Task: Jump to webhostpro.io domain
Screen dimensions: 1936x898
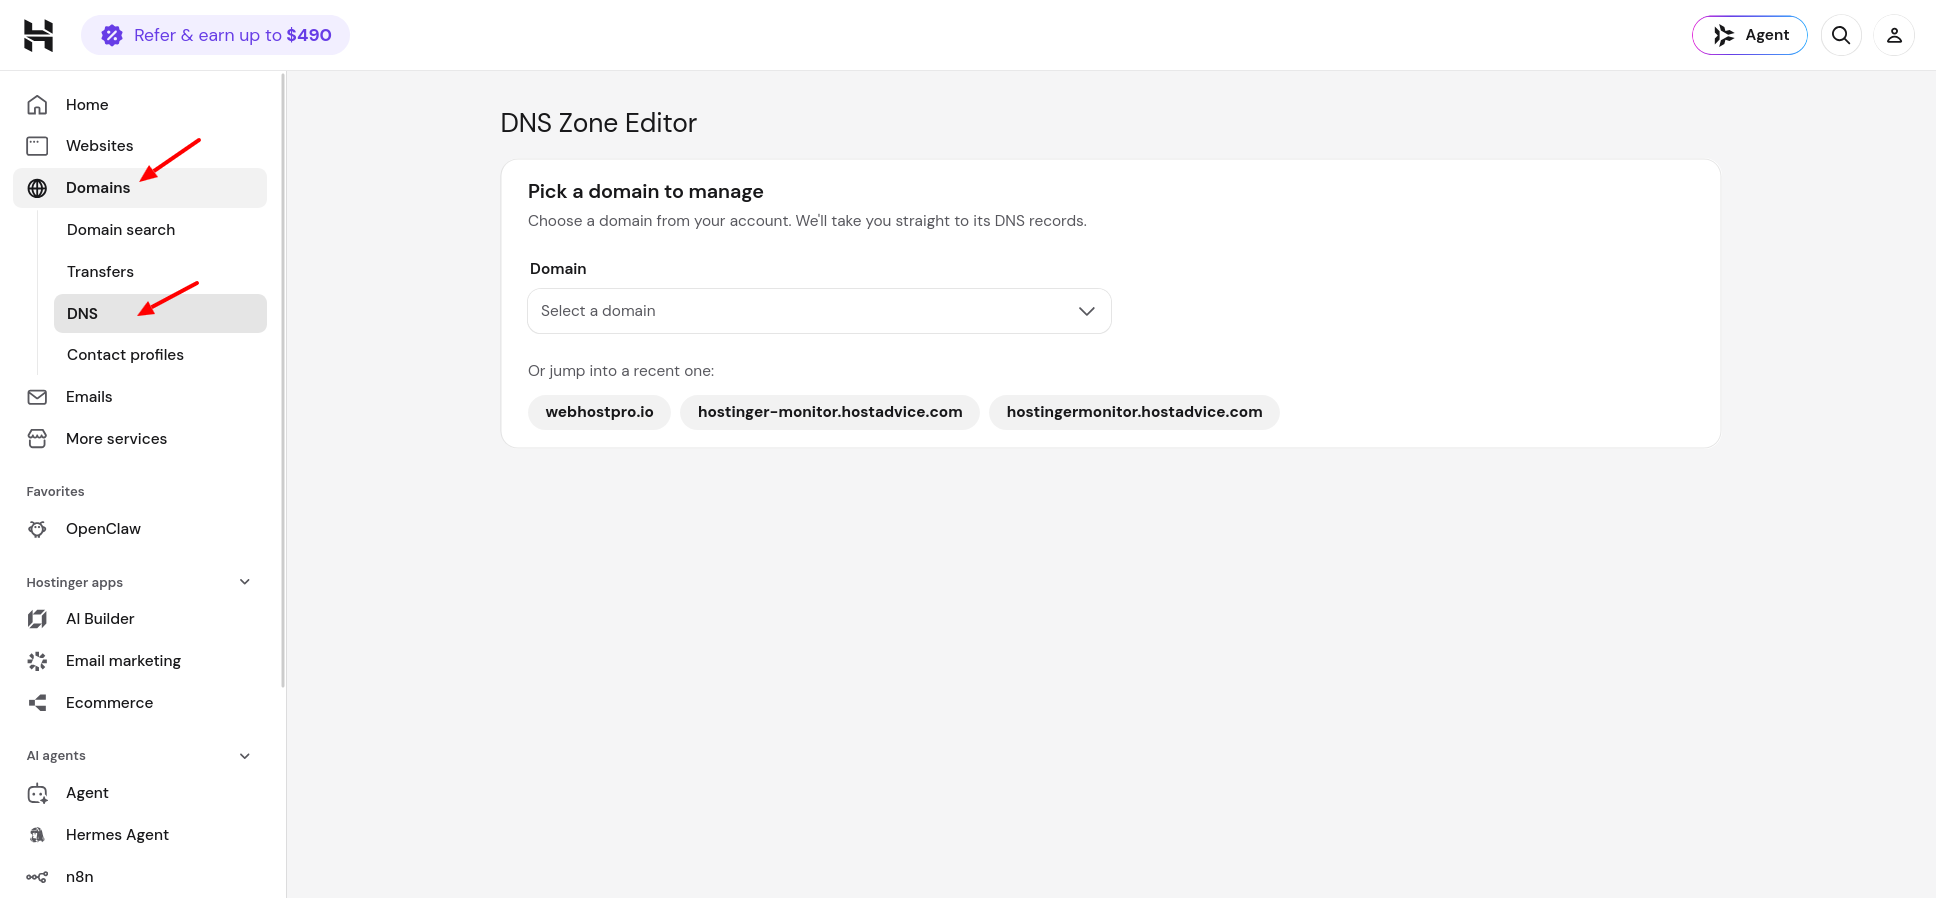Action: pyautogui.click(x=599, y=412)
